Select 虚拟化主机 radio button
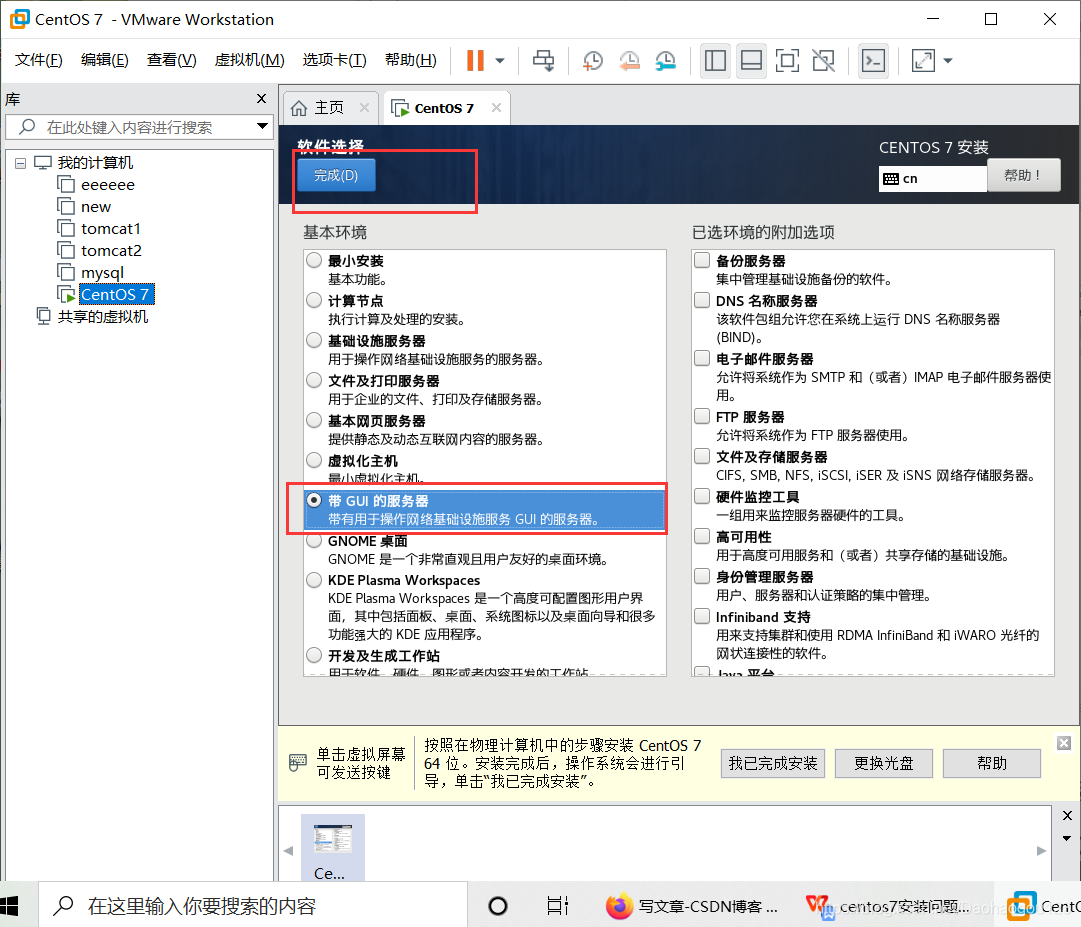The width and height of the screenshot is (1081, 927). pos(314,460)
